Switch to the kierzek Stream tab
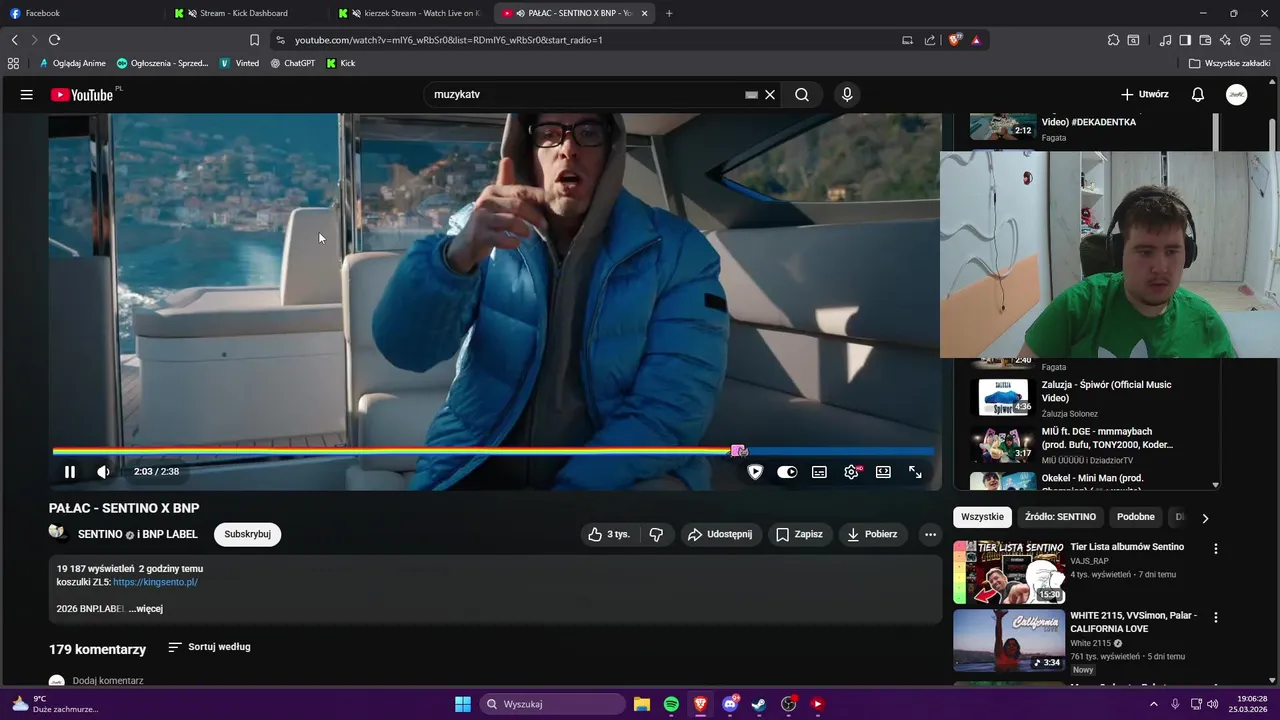Screen dimensions: 1280x720 (411, 13)
